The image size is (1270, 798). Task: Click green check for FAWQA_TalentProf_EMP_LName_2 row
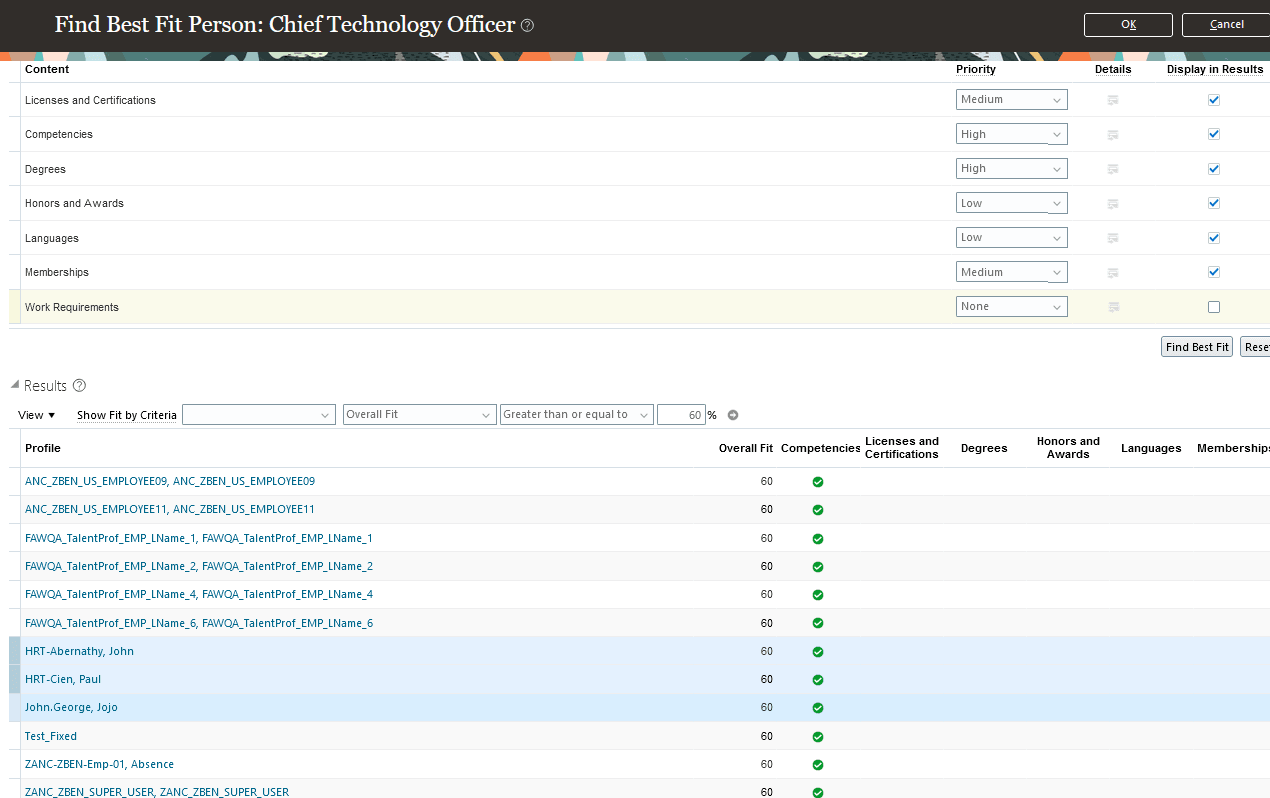pyautogui.click(x=818, y=567)
